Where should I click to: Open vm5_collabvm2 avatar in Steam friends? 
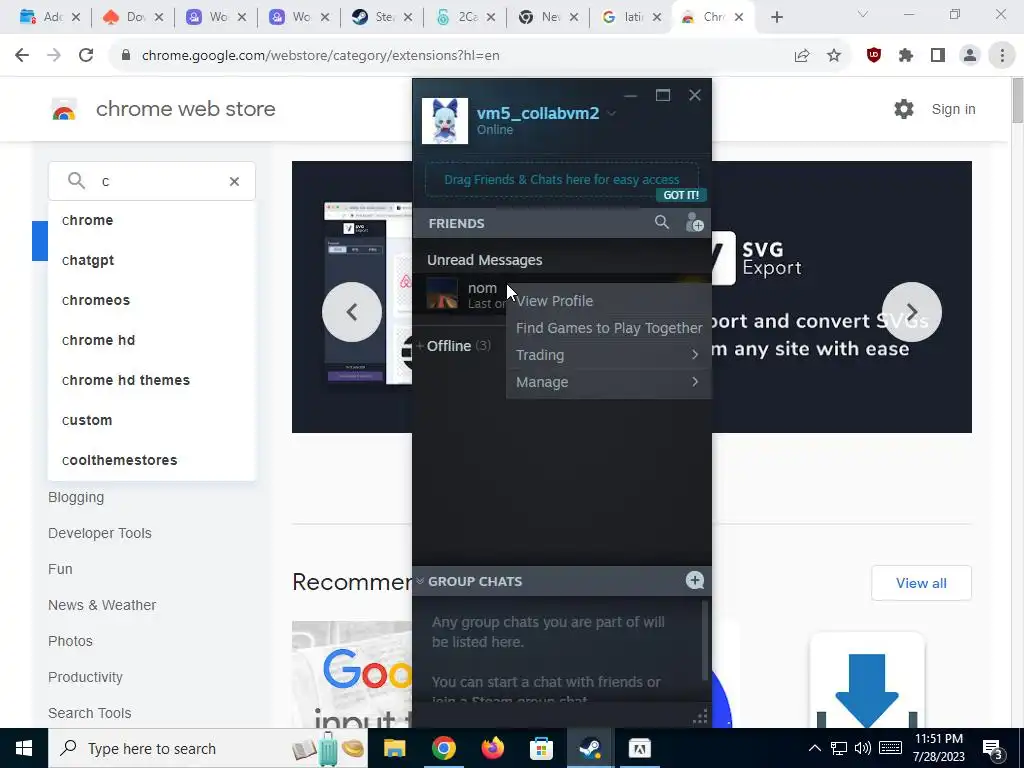point(445,121)
